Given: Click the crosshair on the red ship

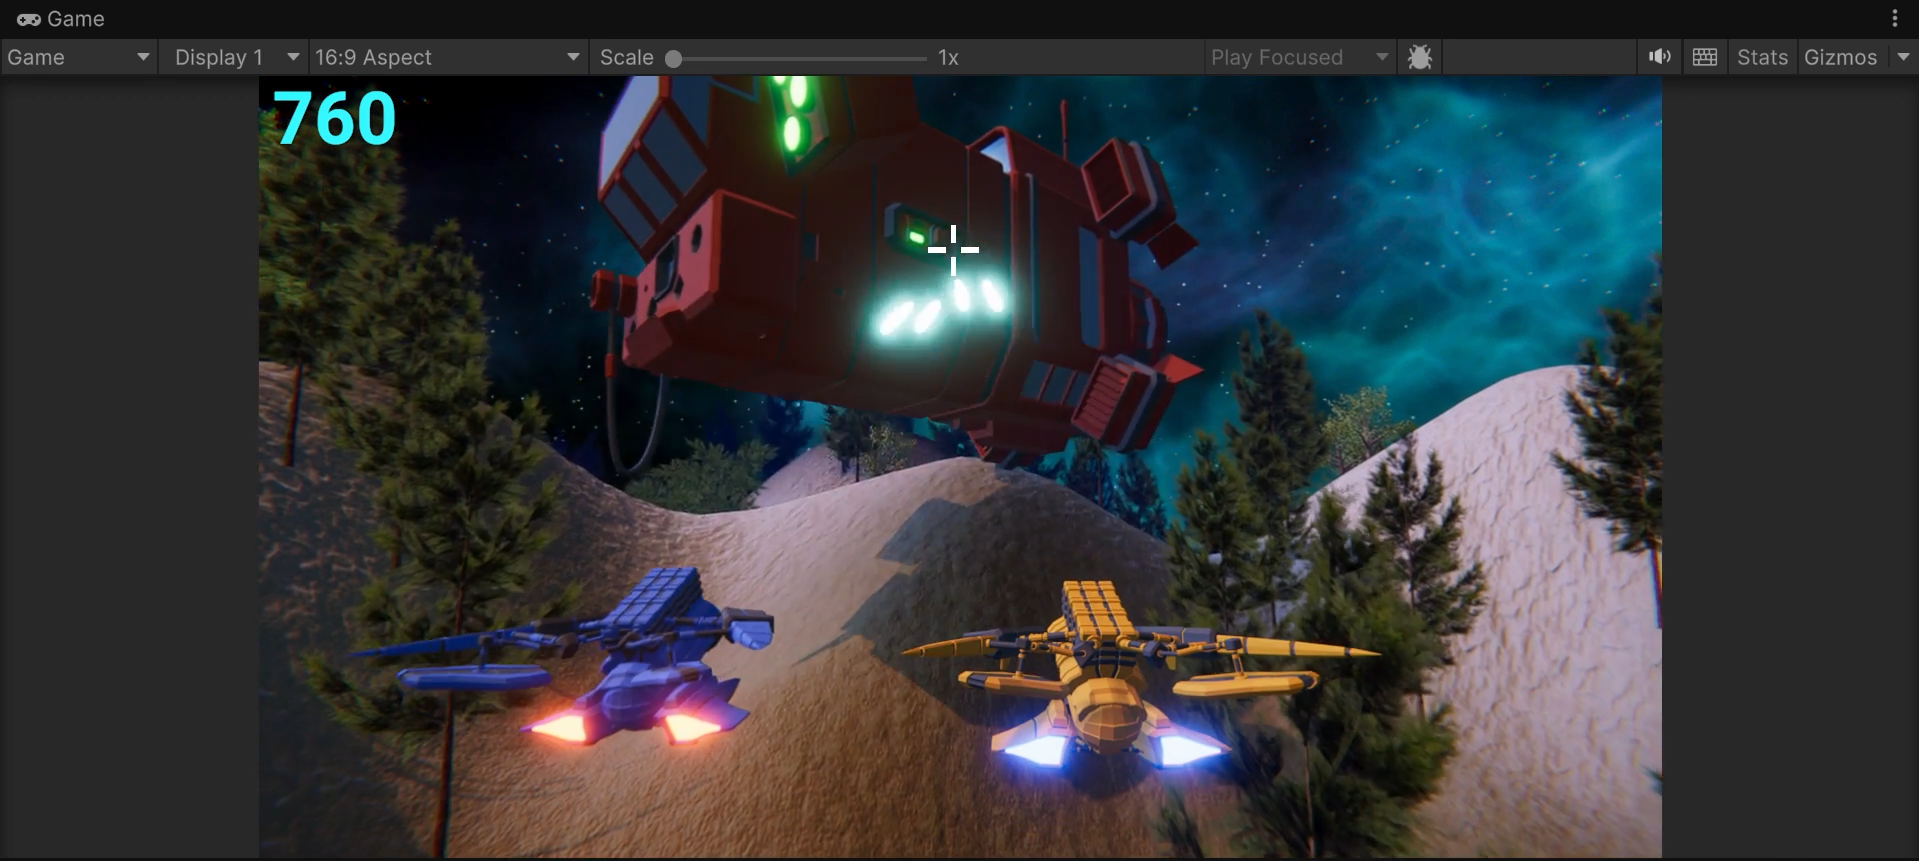Looking at the screenshot, I should 953,250.
